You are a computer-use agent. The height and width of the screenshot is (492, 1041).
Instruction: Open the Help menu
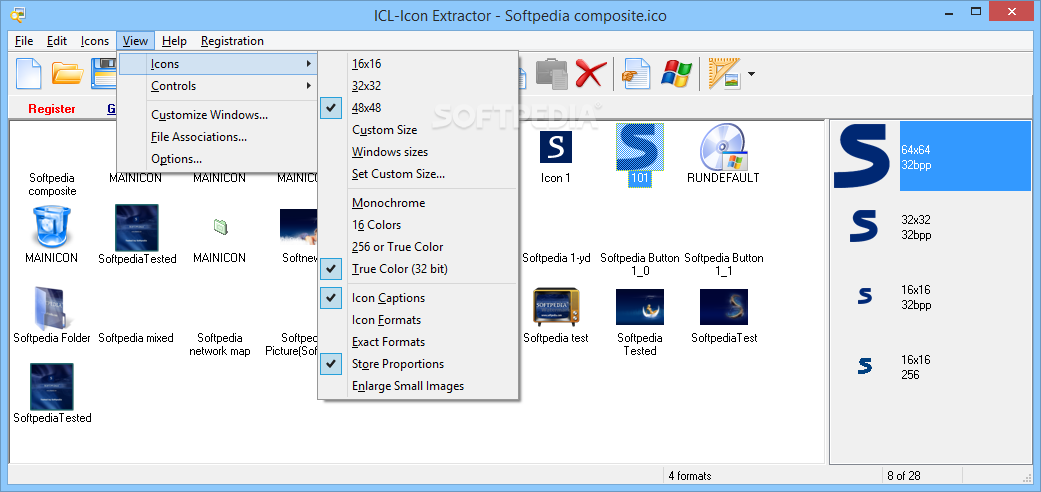click(x=175, y=41)
